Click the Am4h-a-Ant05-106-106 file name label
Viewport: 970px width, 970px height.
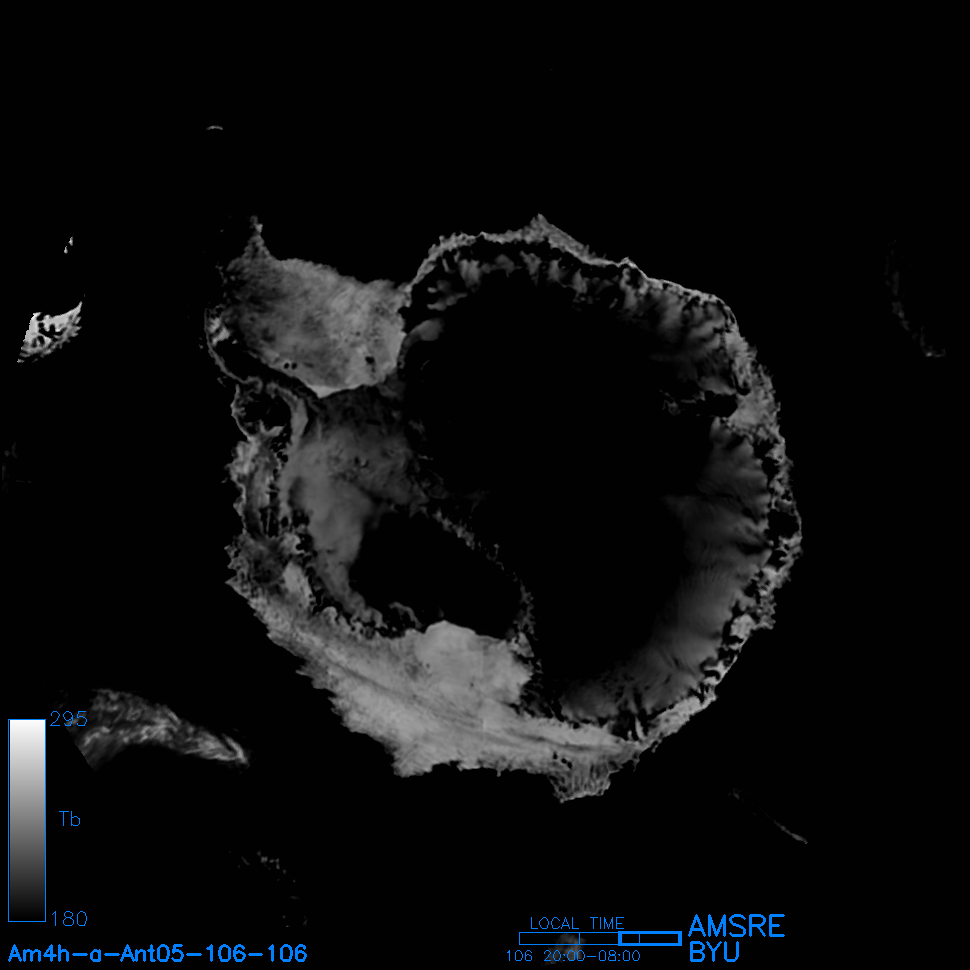coord(158,953)
